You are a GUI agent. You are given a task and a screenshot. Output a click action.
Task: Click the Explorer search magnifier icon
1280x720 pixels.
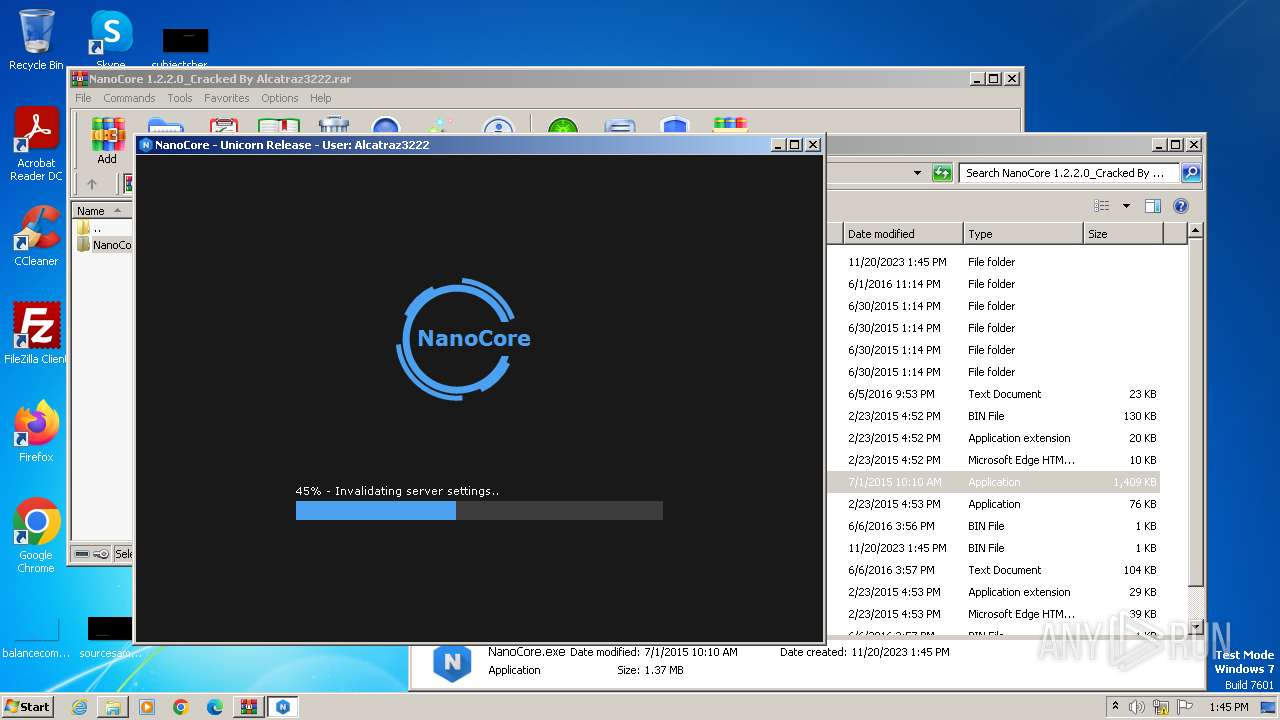click(x=1190, y=173)
